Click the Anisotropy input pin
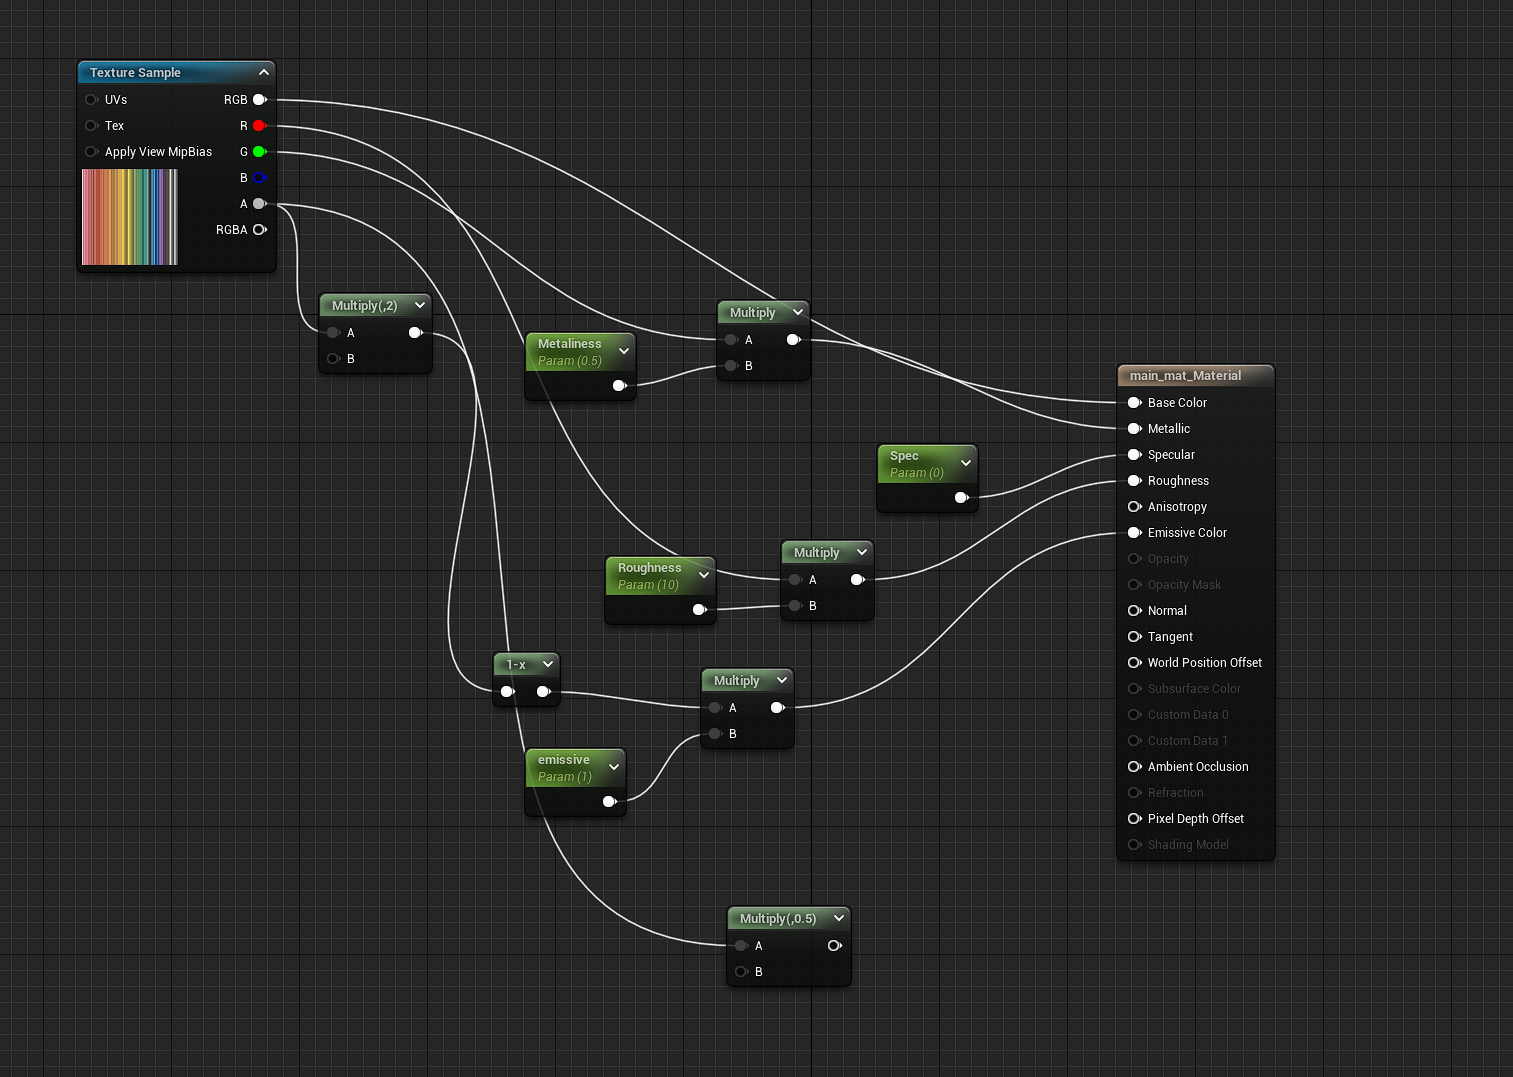1513x1077 pixels. click(x=1135, y=507)
